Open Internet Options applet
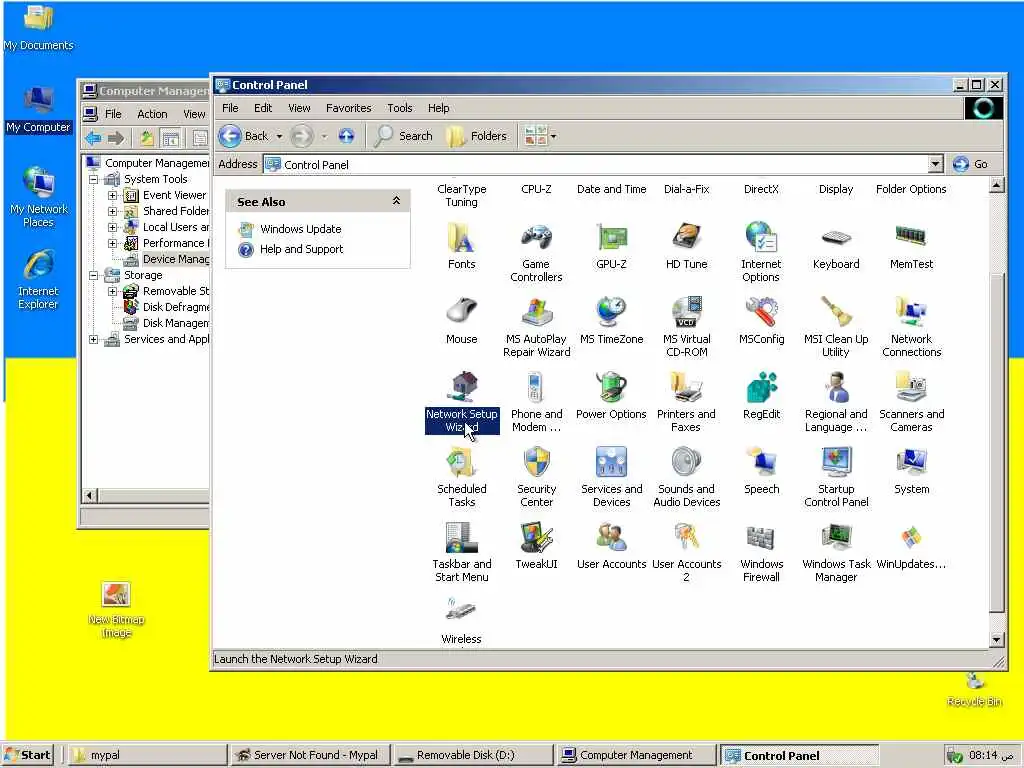The height and width of the screenshot is (768, 1024). 761,238
